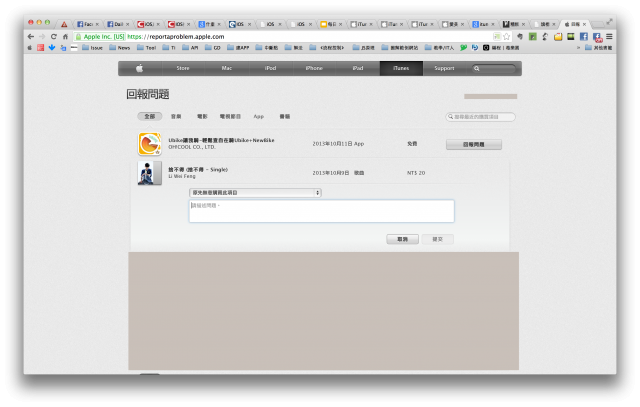Click the cancel button below text area

coord(402,239)
